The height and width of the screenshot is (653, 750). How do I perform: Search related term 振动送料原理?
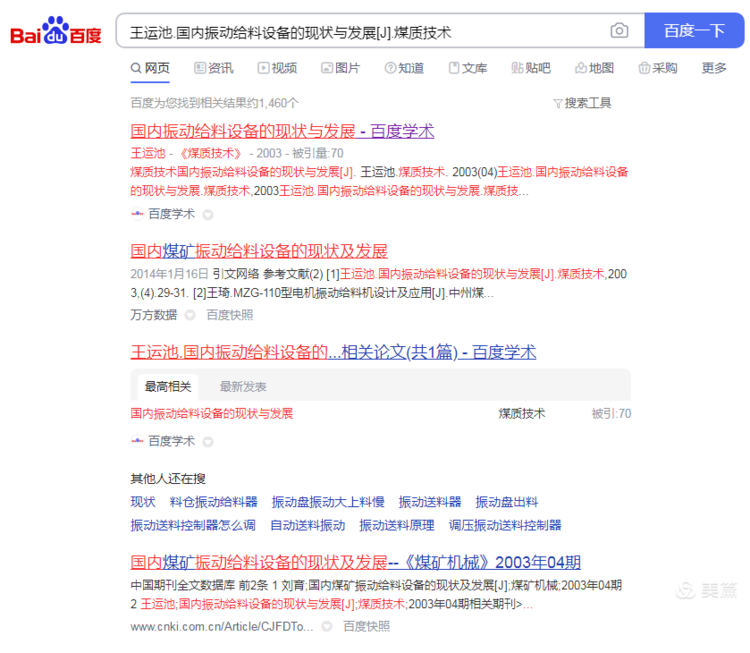pos(397,525)
